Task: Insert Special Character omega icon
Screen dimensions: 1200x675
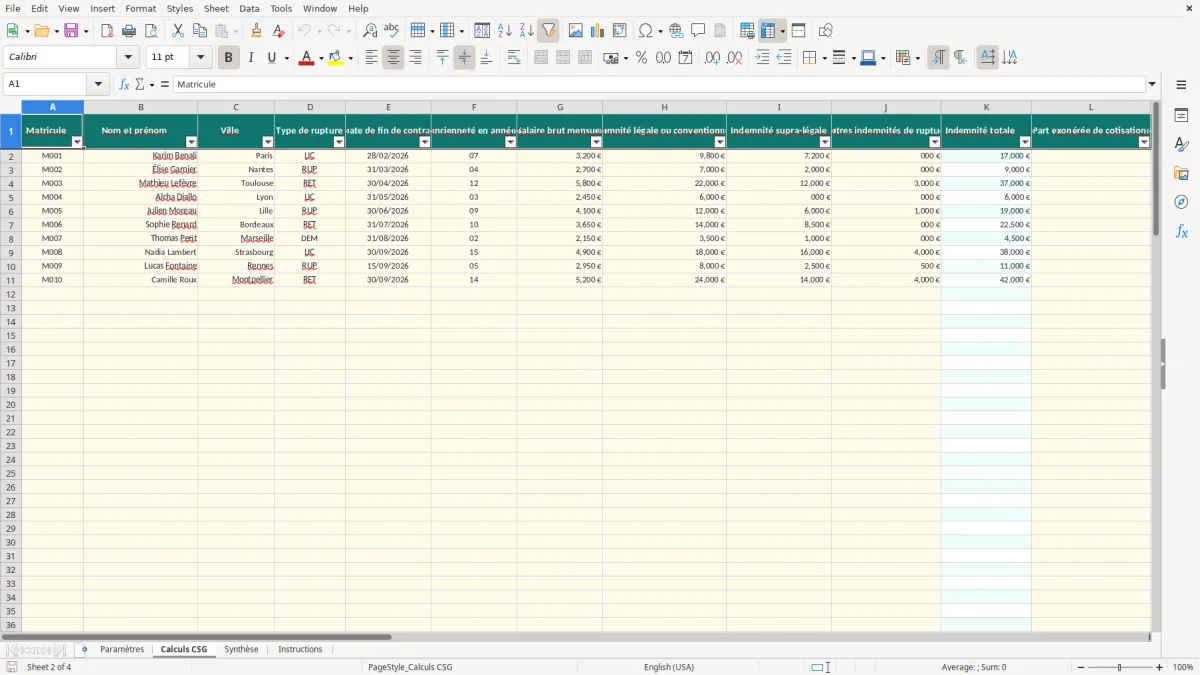Action: click(x=645, y=31)
